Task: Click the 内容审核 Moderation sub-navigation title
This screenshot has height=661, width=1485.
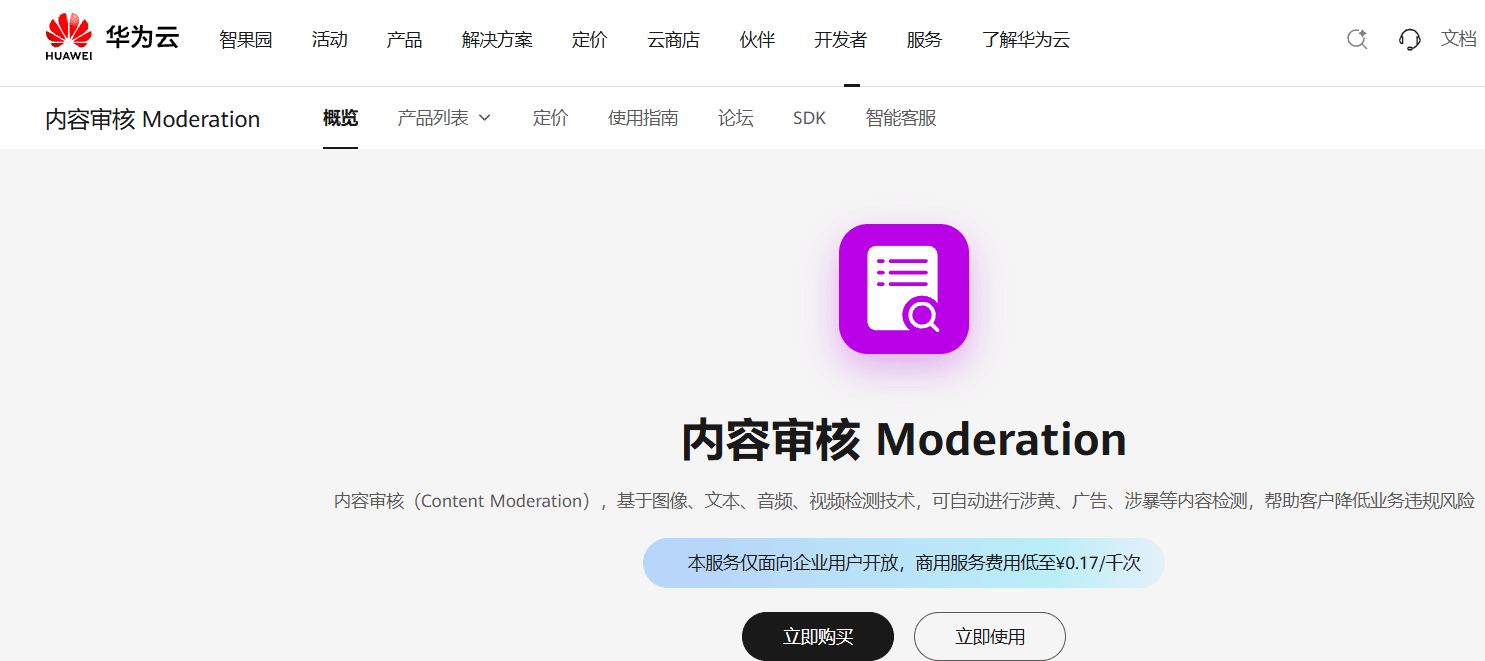Action: coord(152,119)
